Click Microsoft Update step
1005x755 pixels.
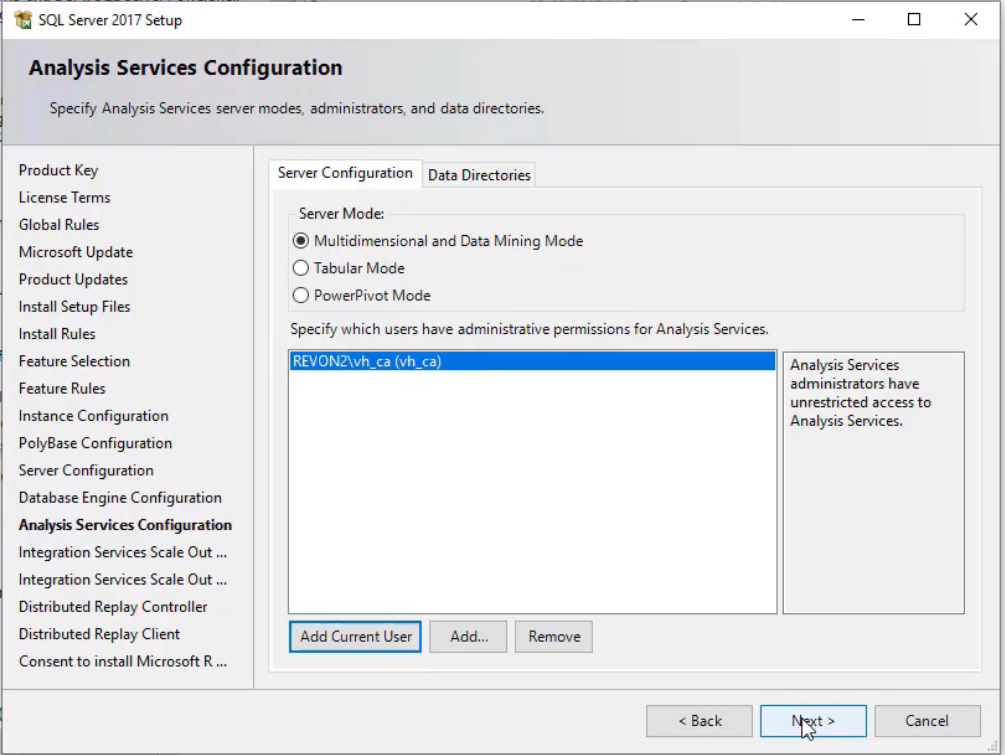point(76,252)
